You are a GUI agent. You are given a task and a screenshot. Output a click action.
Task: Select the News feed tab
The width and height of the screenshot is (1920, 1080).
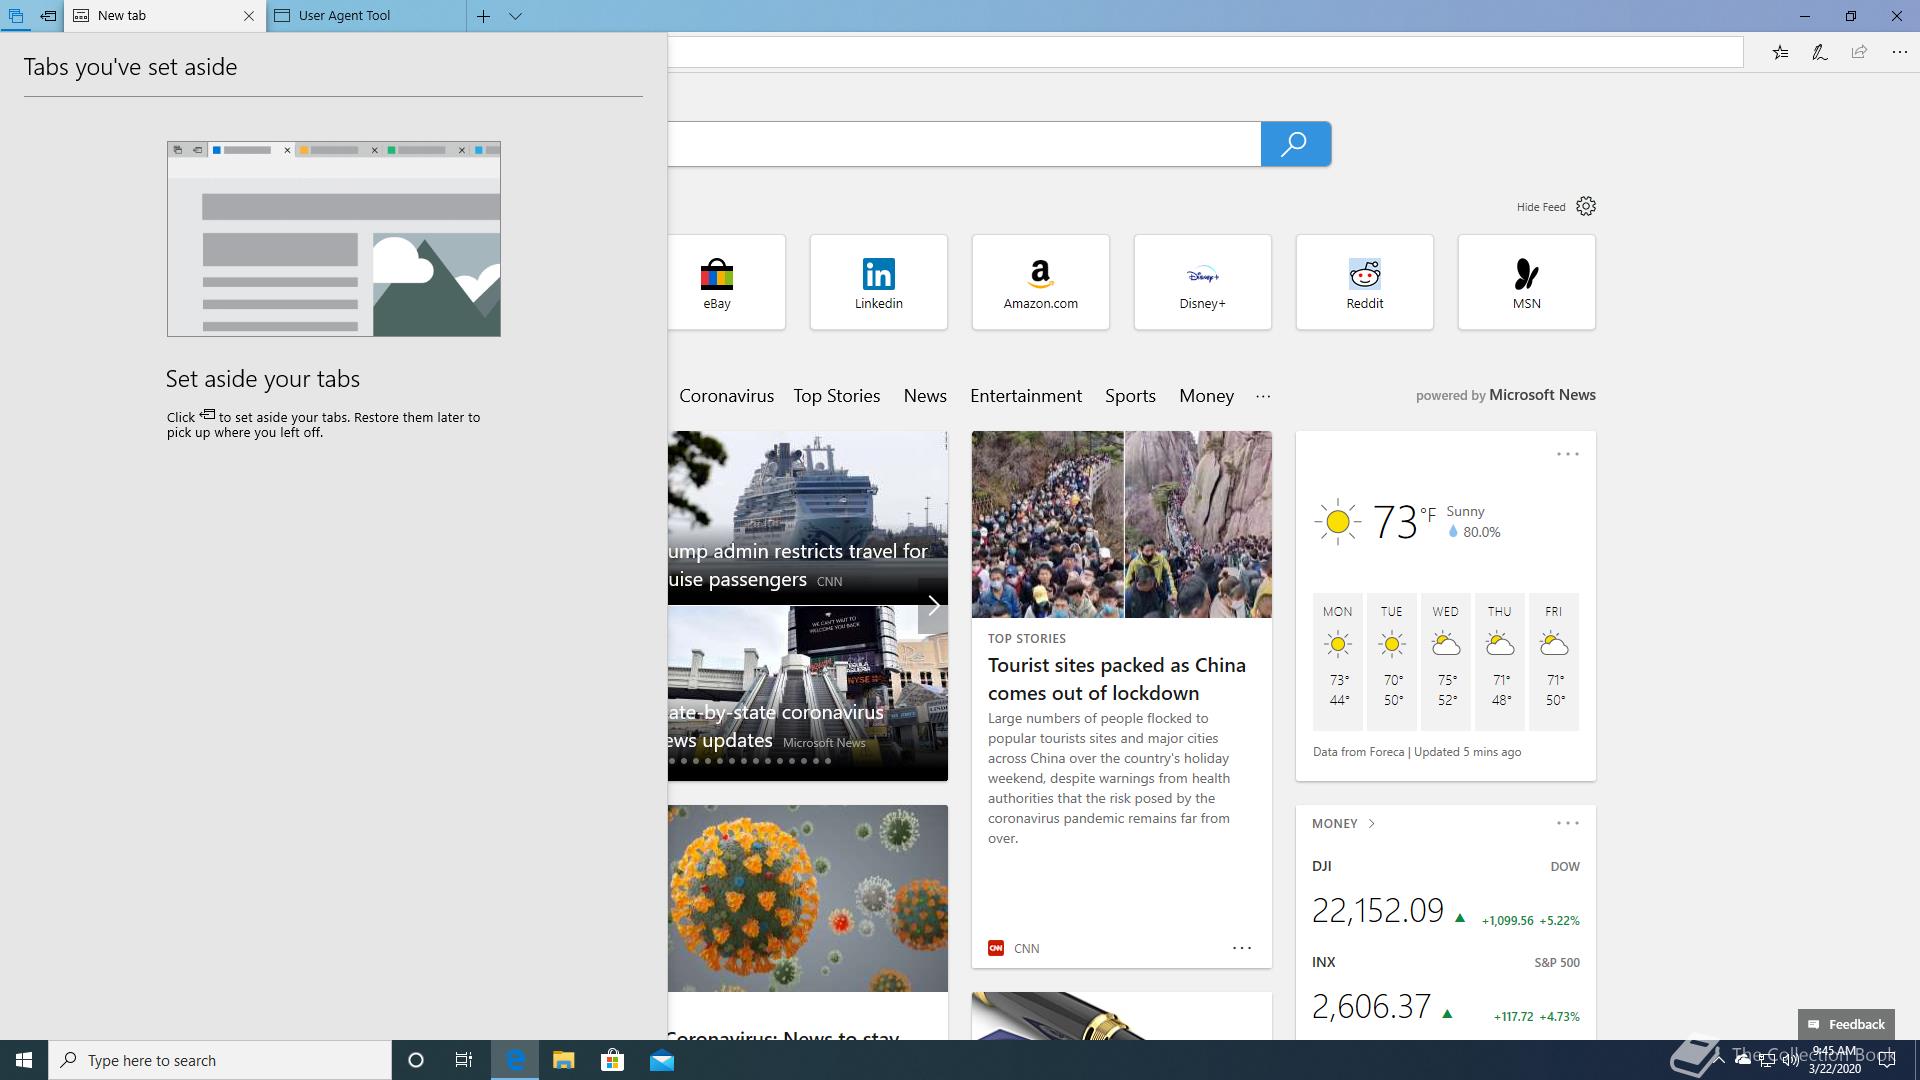[925, 396]
